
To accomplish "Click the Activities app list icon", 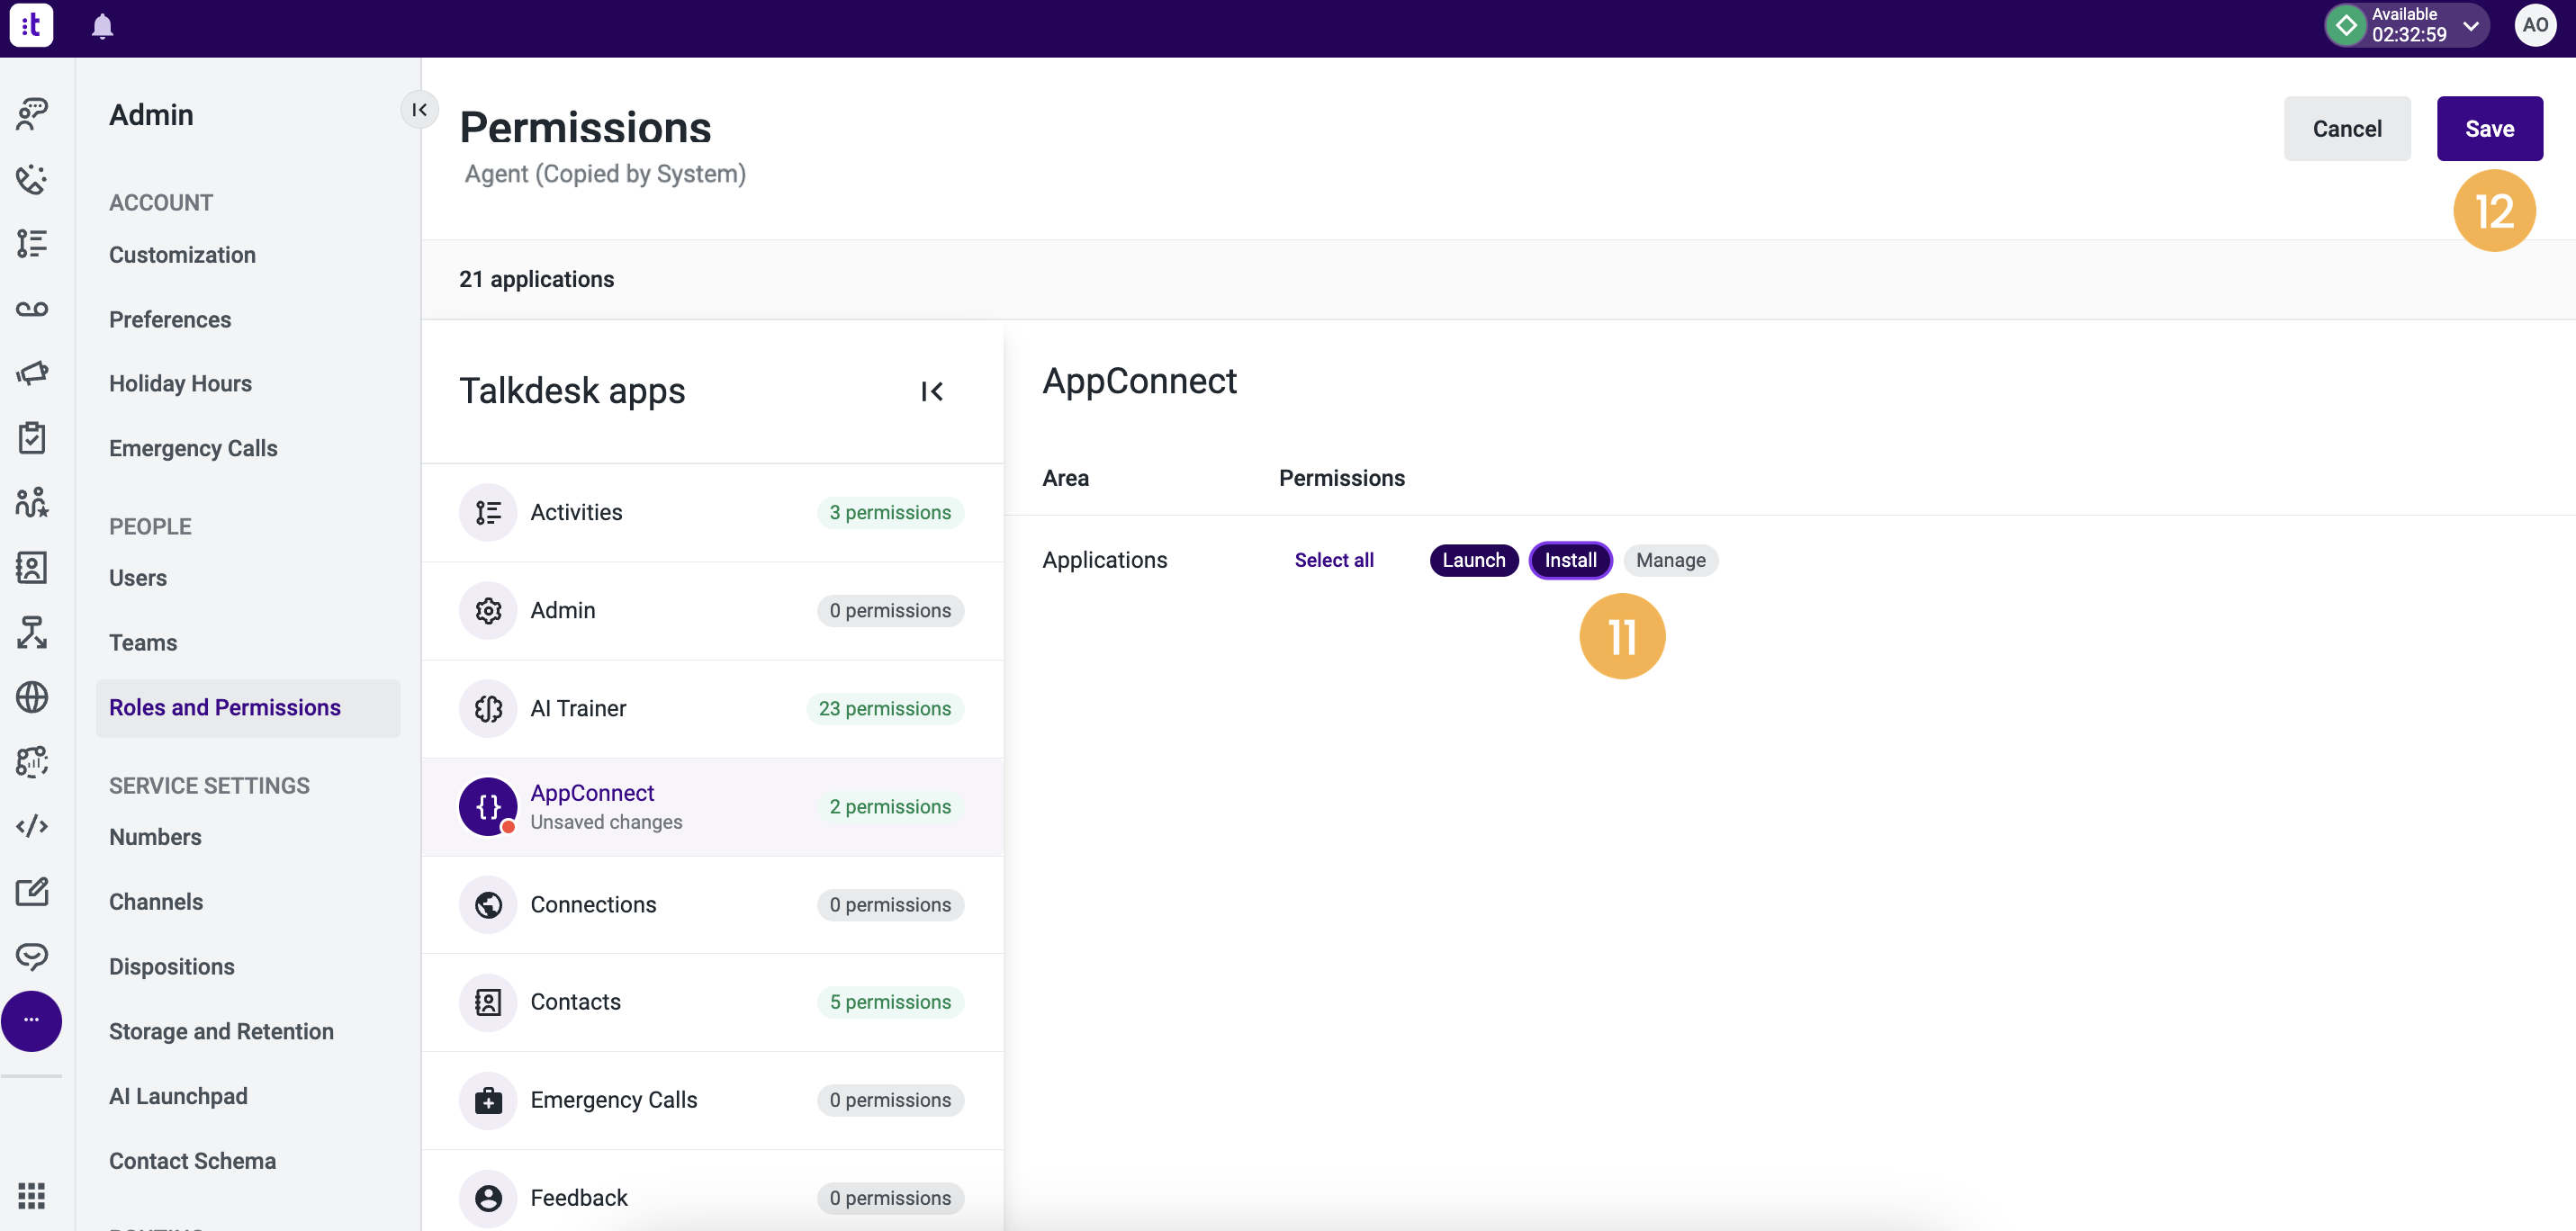I will 488,512.
